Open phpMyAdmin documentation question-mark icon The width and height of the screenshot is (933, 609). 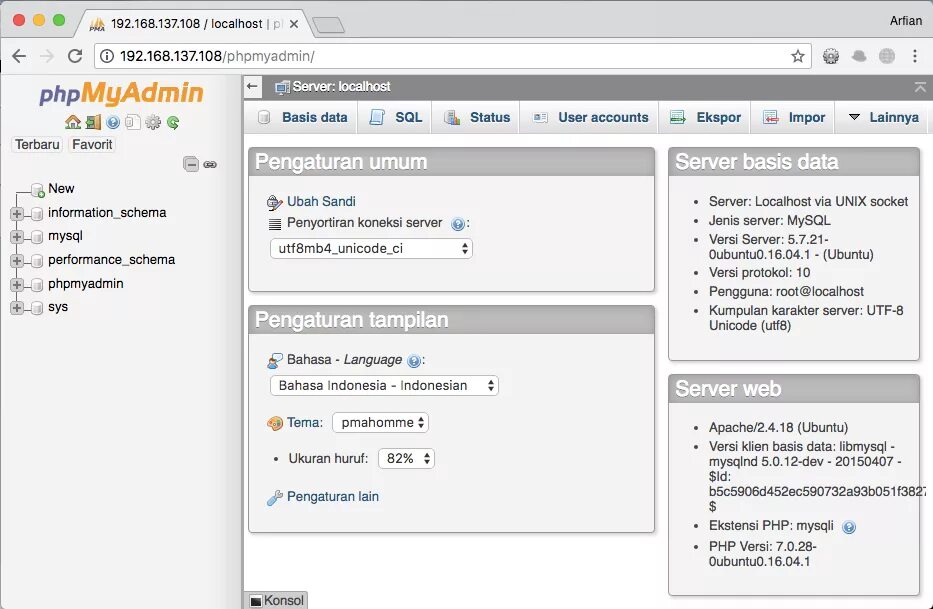[x=112, y=122]
